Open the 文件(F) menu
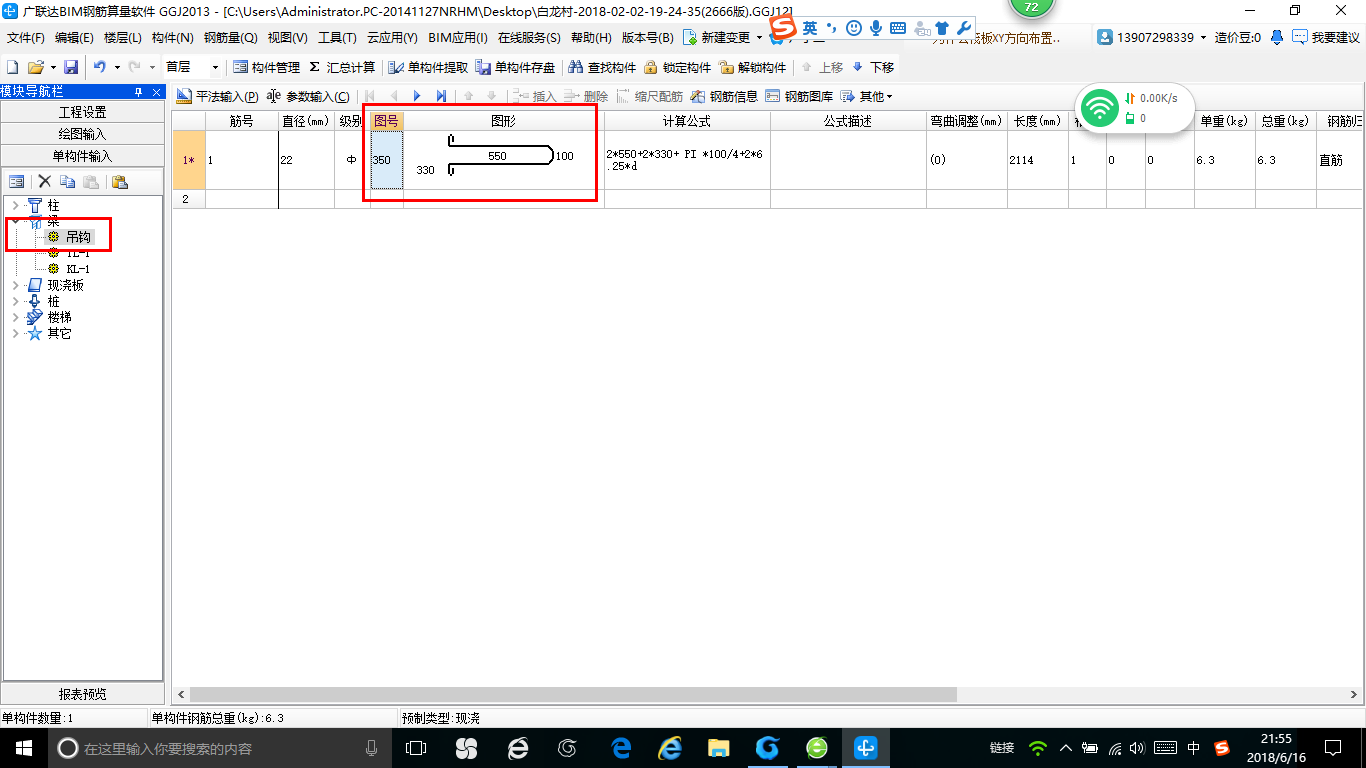1366x768 pixels. point(26,37)
